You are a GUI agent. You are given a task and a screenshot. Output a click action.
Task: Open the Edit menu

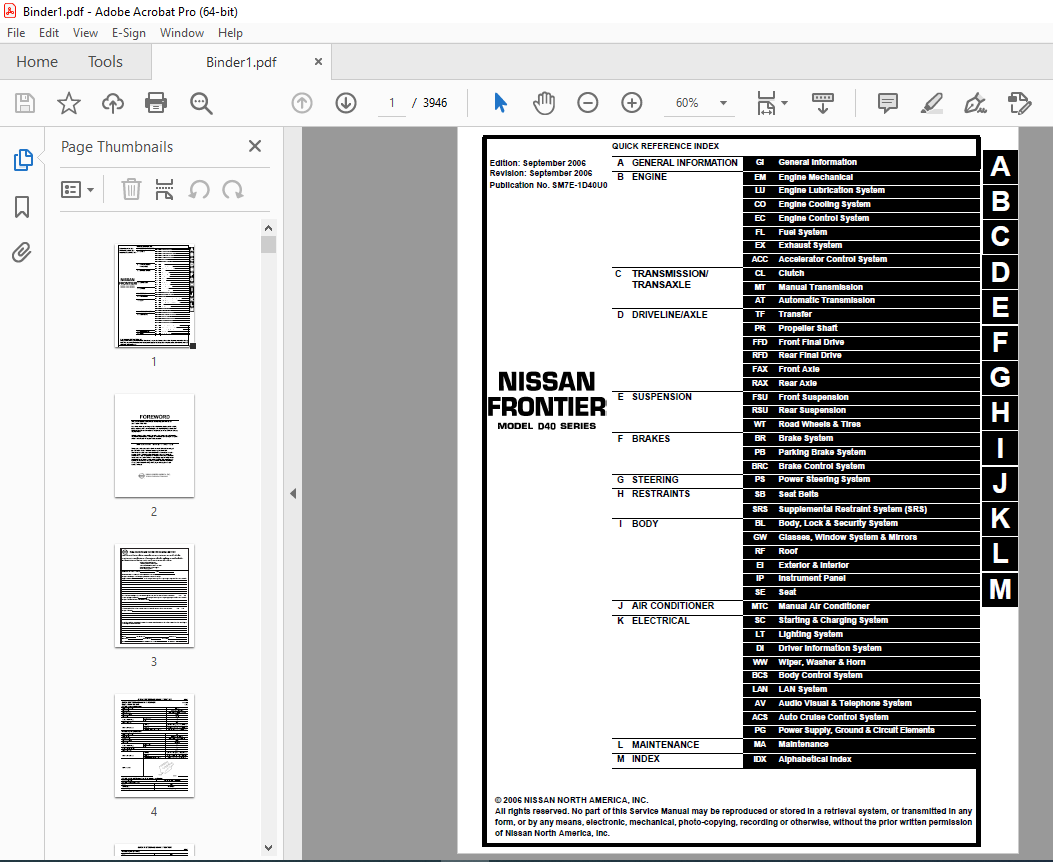click(48, 33)
